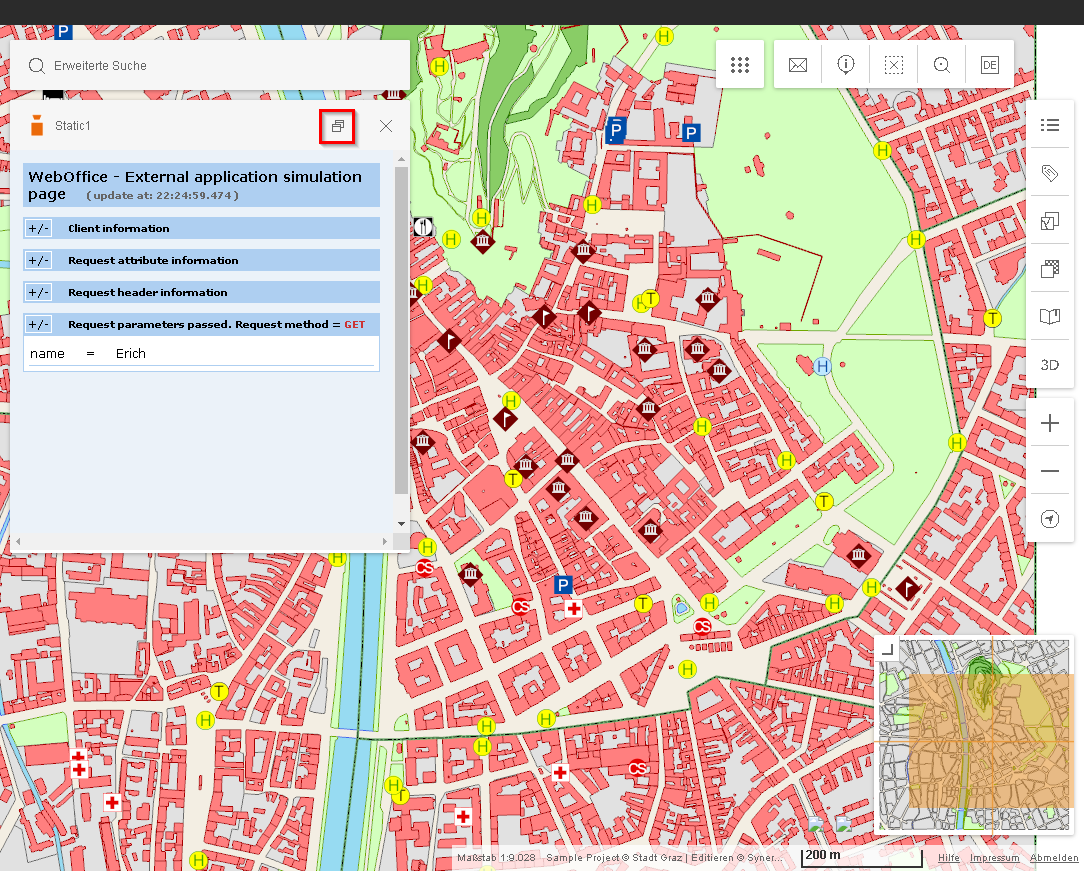The image size is (1084, 871).
Task: Click the Abmelden link to log out
Action: click(x=1054, y=858)
